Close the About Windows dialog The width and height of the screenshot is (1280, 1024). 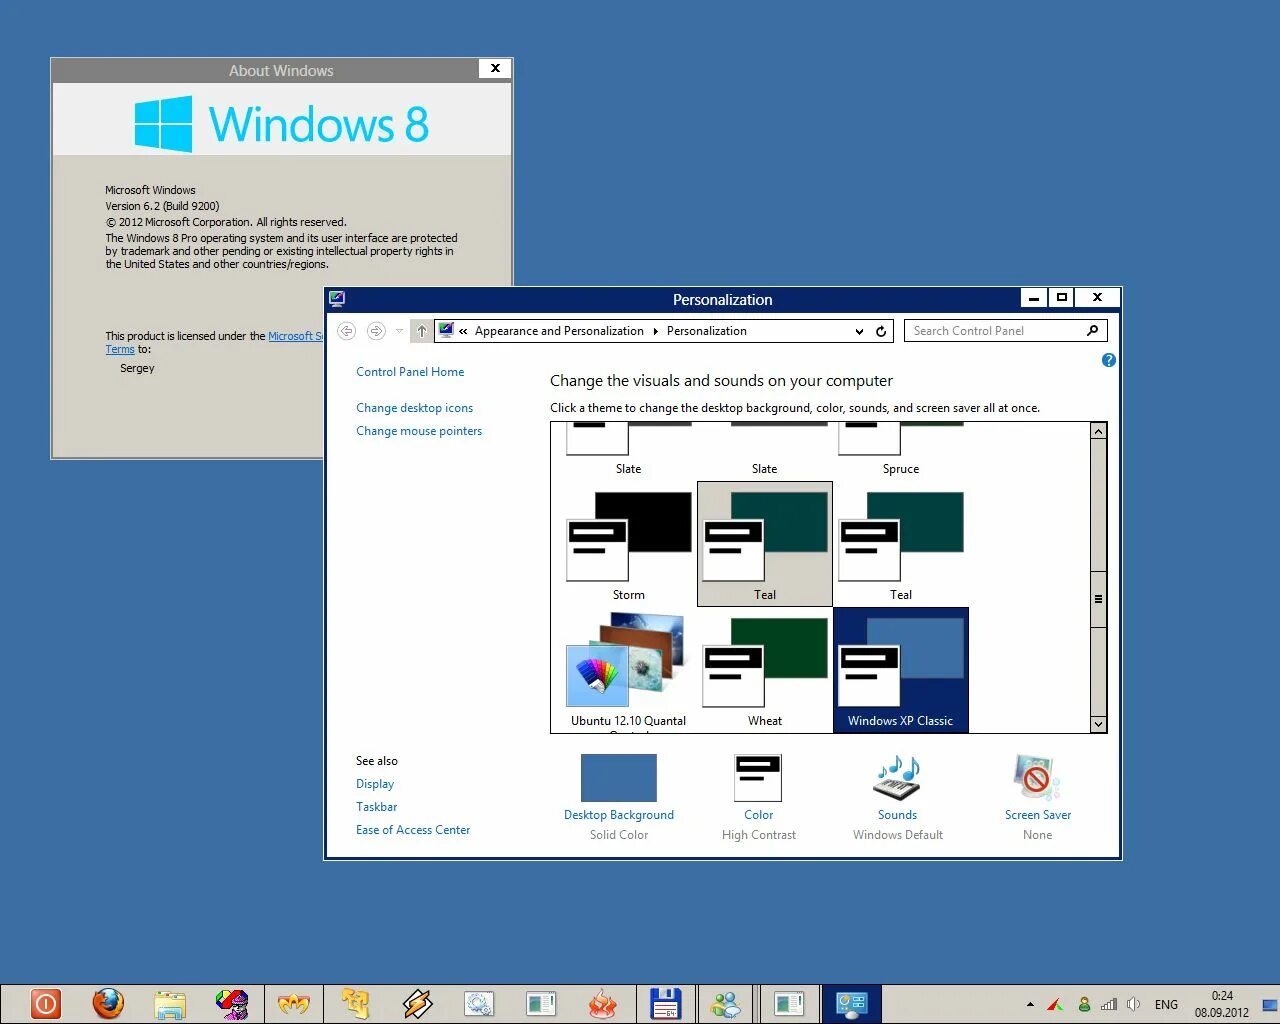(495, 68)
